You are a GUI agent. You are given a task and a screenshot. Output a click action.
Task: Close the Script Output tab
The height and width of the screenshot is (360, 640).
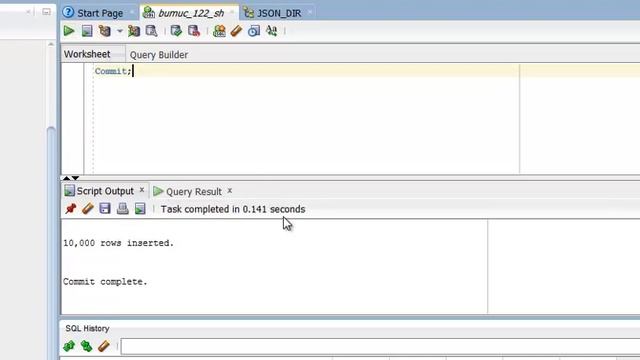tap(142, 190)
